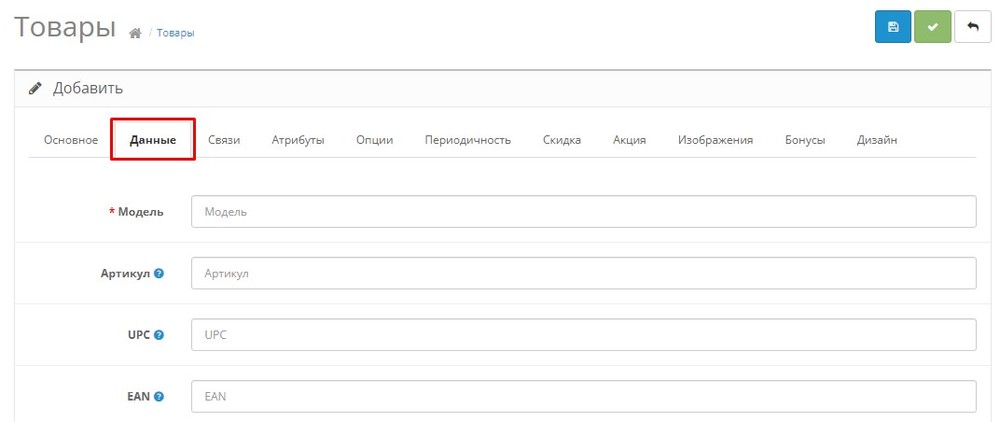Focus the Модель input field
Viewport: 1000px width, 422px height.
[x=584, y=212]
